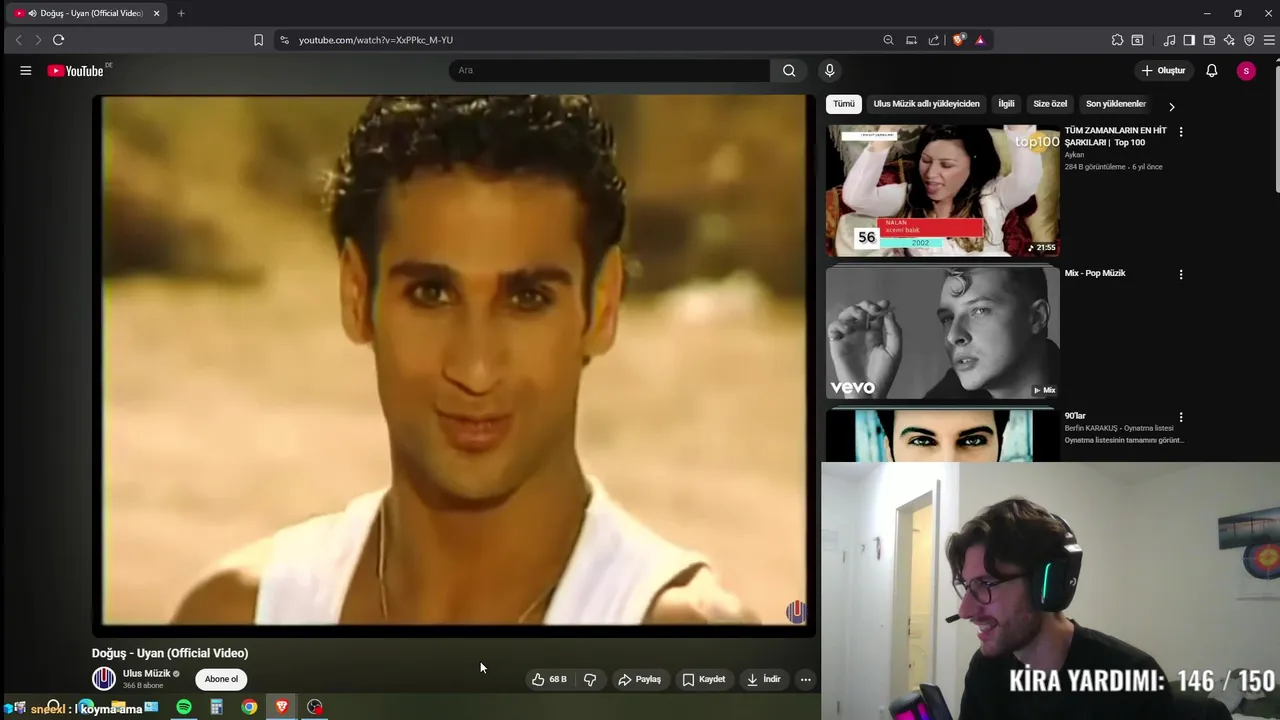Image resolution: width=1280 pixels, height=720 pixels.
Task: Open the Top 100 video thumbnail
Action: tap(942, 191)
